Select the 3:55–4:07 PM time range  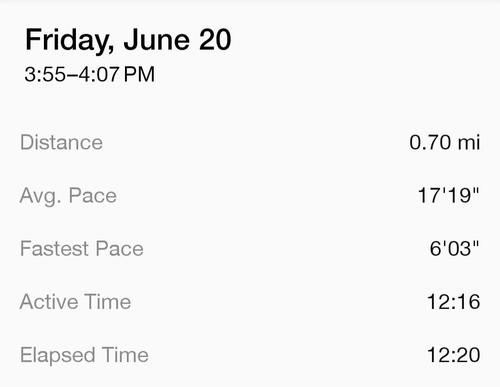pos(90,74)
